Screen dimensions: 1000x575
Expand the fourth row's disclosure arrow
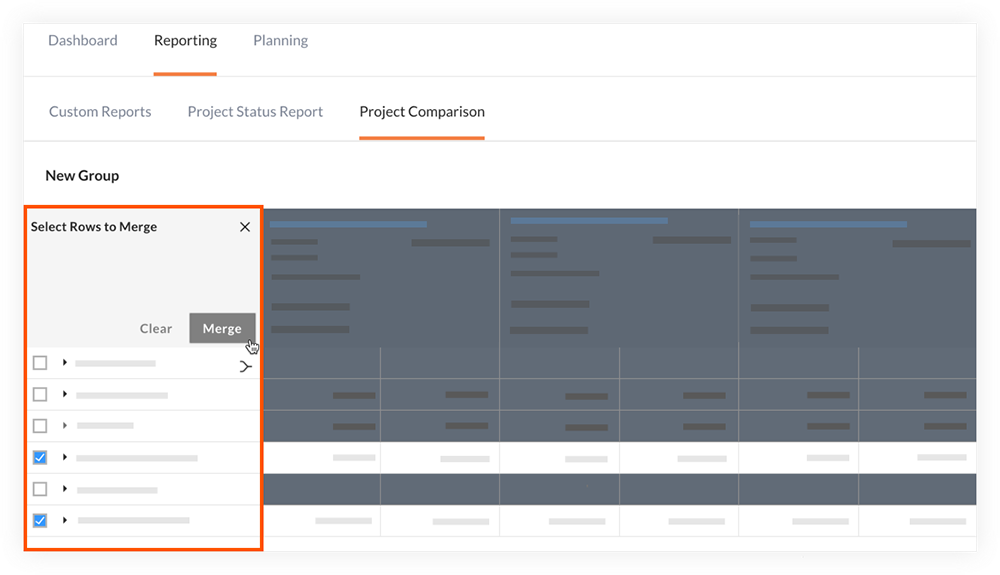pos(65,457)
